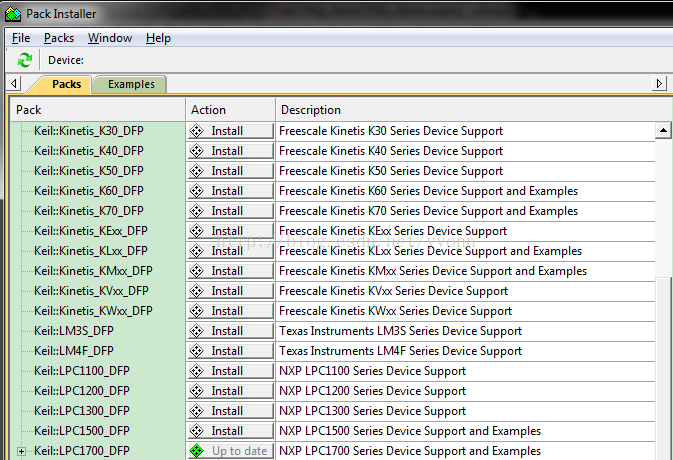Click Up to date button for LPC1700_DFP
Image resolution: width=673 pixels, height=460 pixels.
pyautogui.click(x=230, y=451)
